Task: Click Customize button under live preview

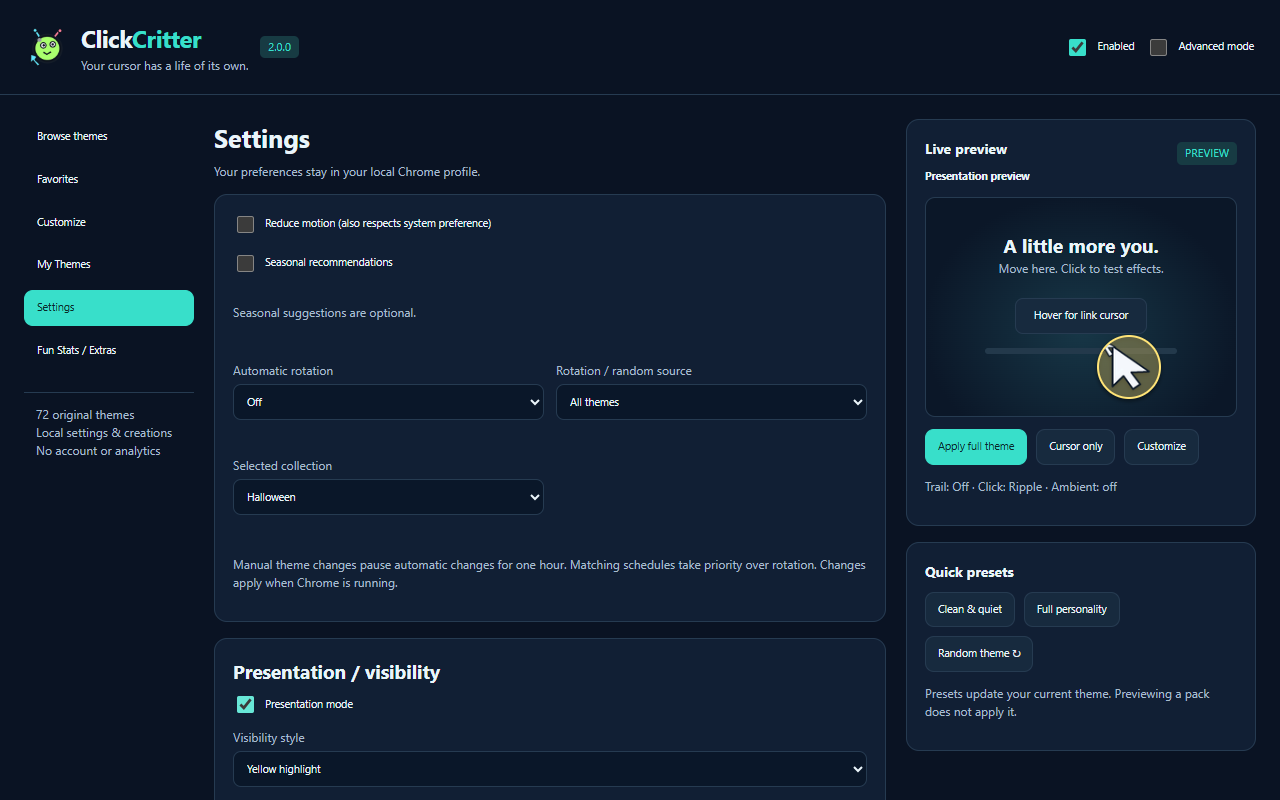Action: (1161, 447)
